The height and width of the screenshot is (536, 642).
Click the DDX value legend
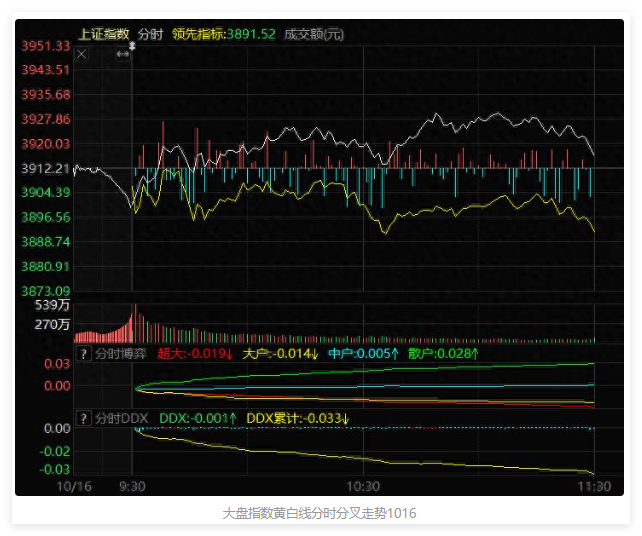coord(198,417)
